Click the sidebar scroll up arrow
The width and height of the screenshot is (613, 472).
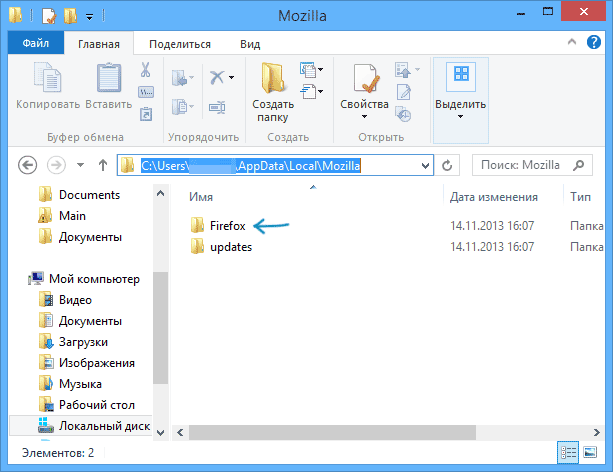[160, 193]
